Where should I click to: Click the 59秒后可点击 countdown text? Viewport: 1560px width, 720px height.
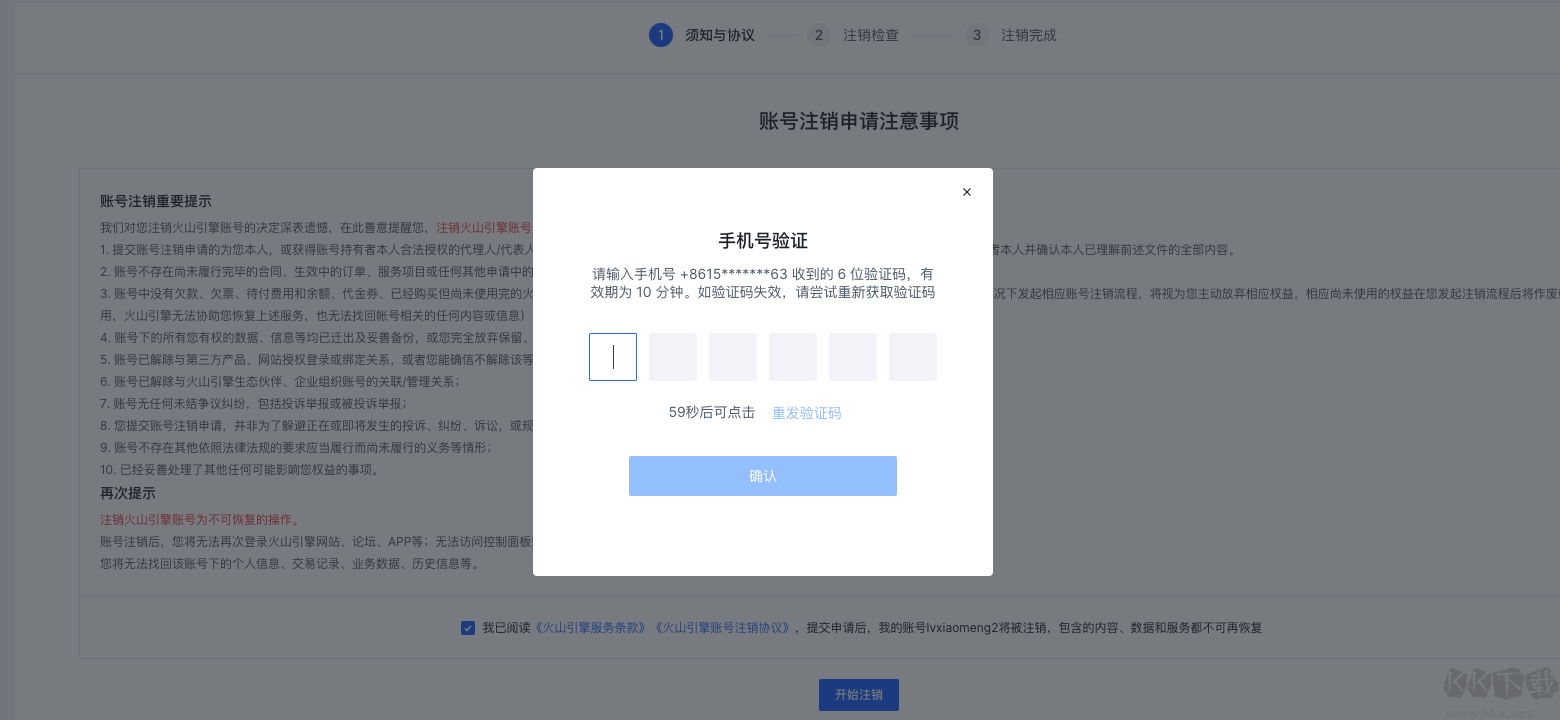[711, 413]
